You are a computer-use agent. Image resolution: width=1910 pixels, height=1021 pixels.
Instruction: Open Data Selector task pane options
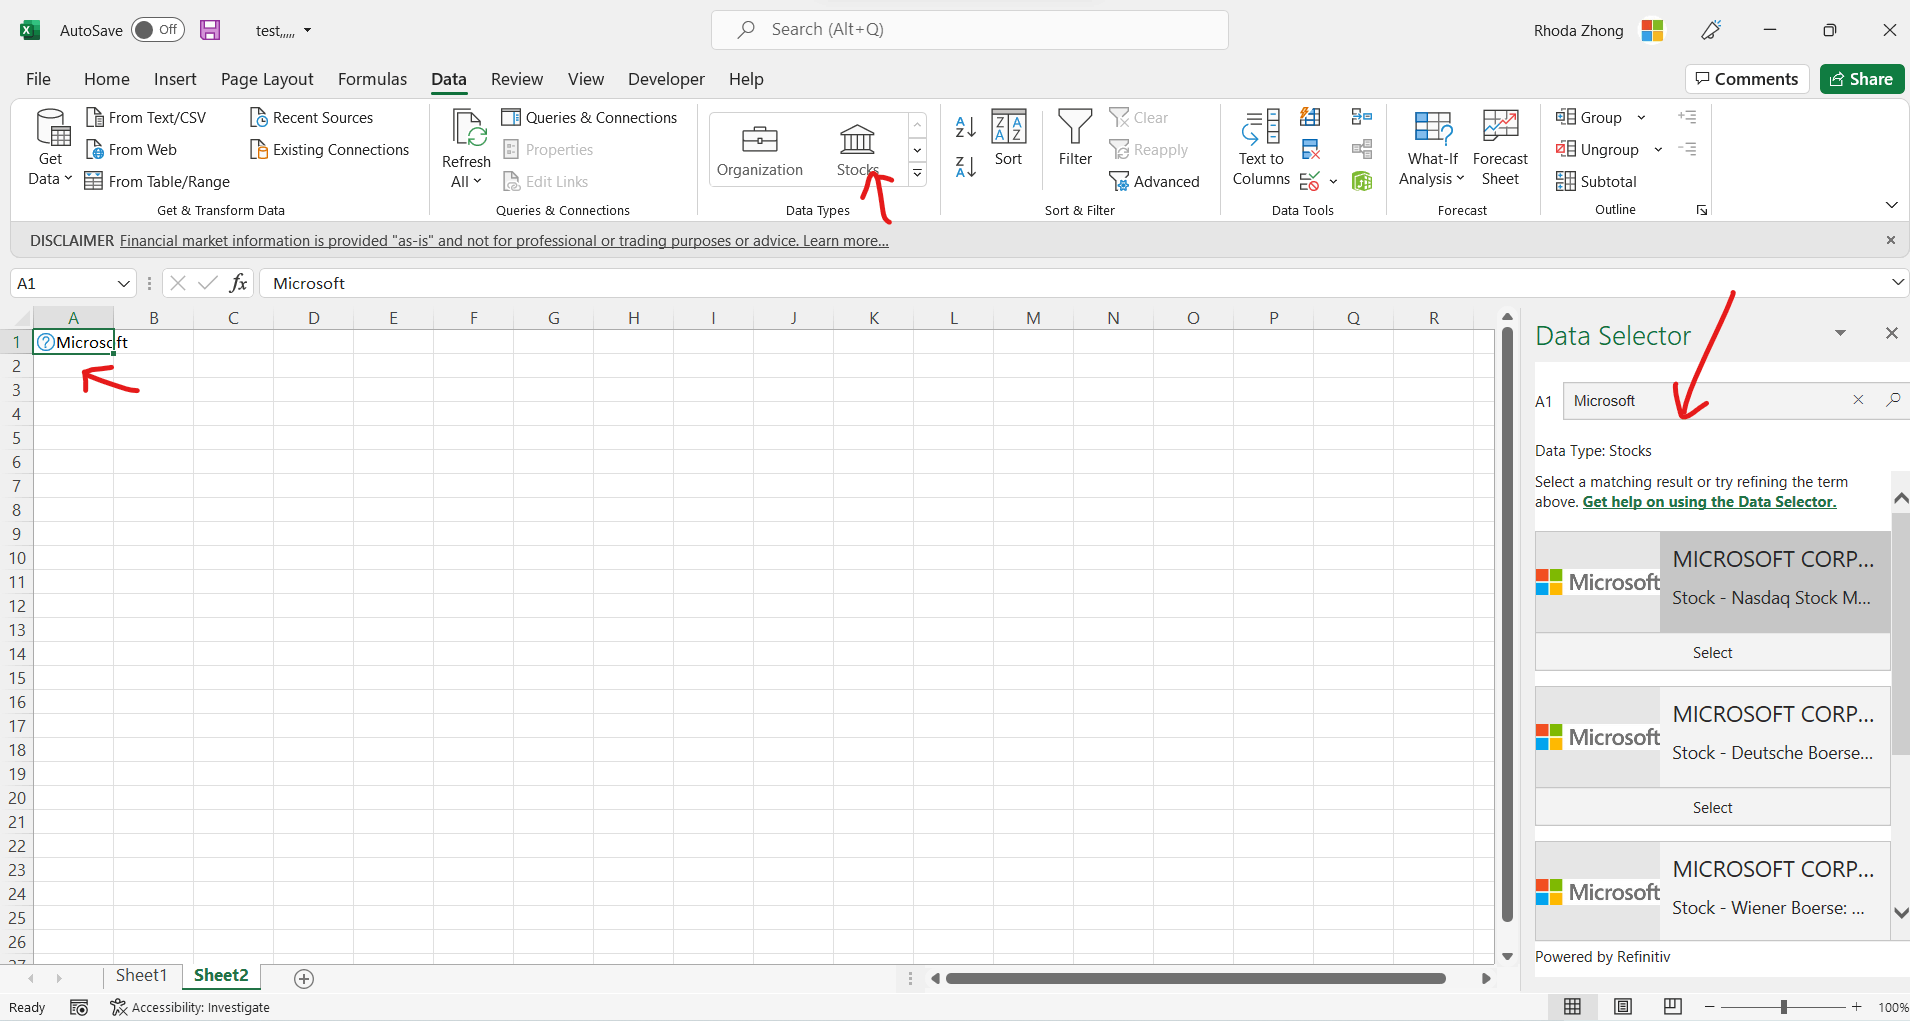[1840, 333]
